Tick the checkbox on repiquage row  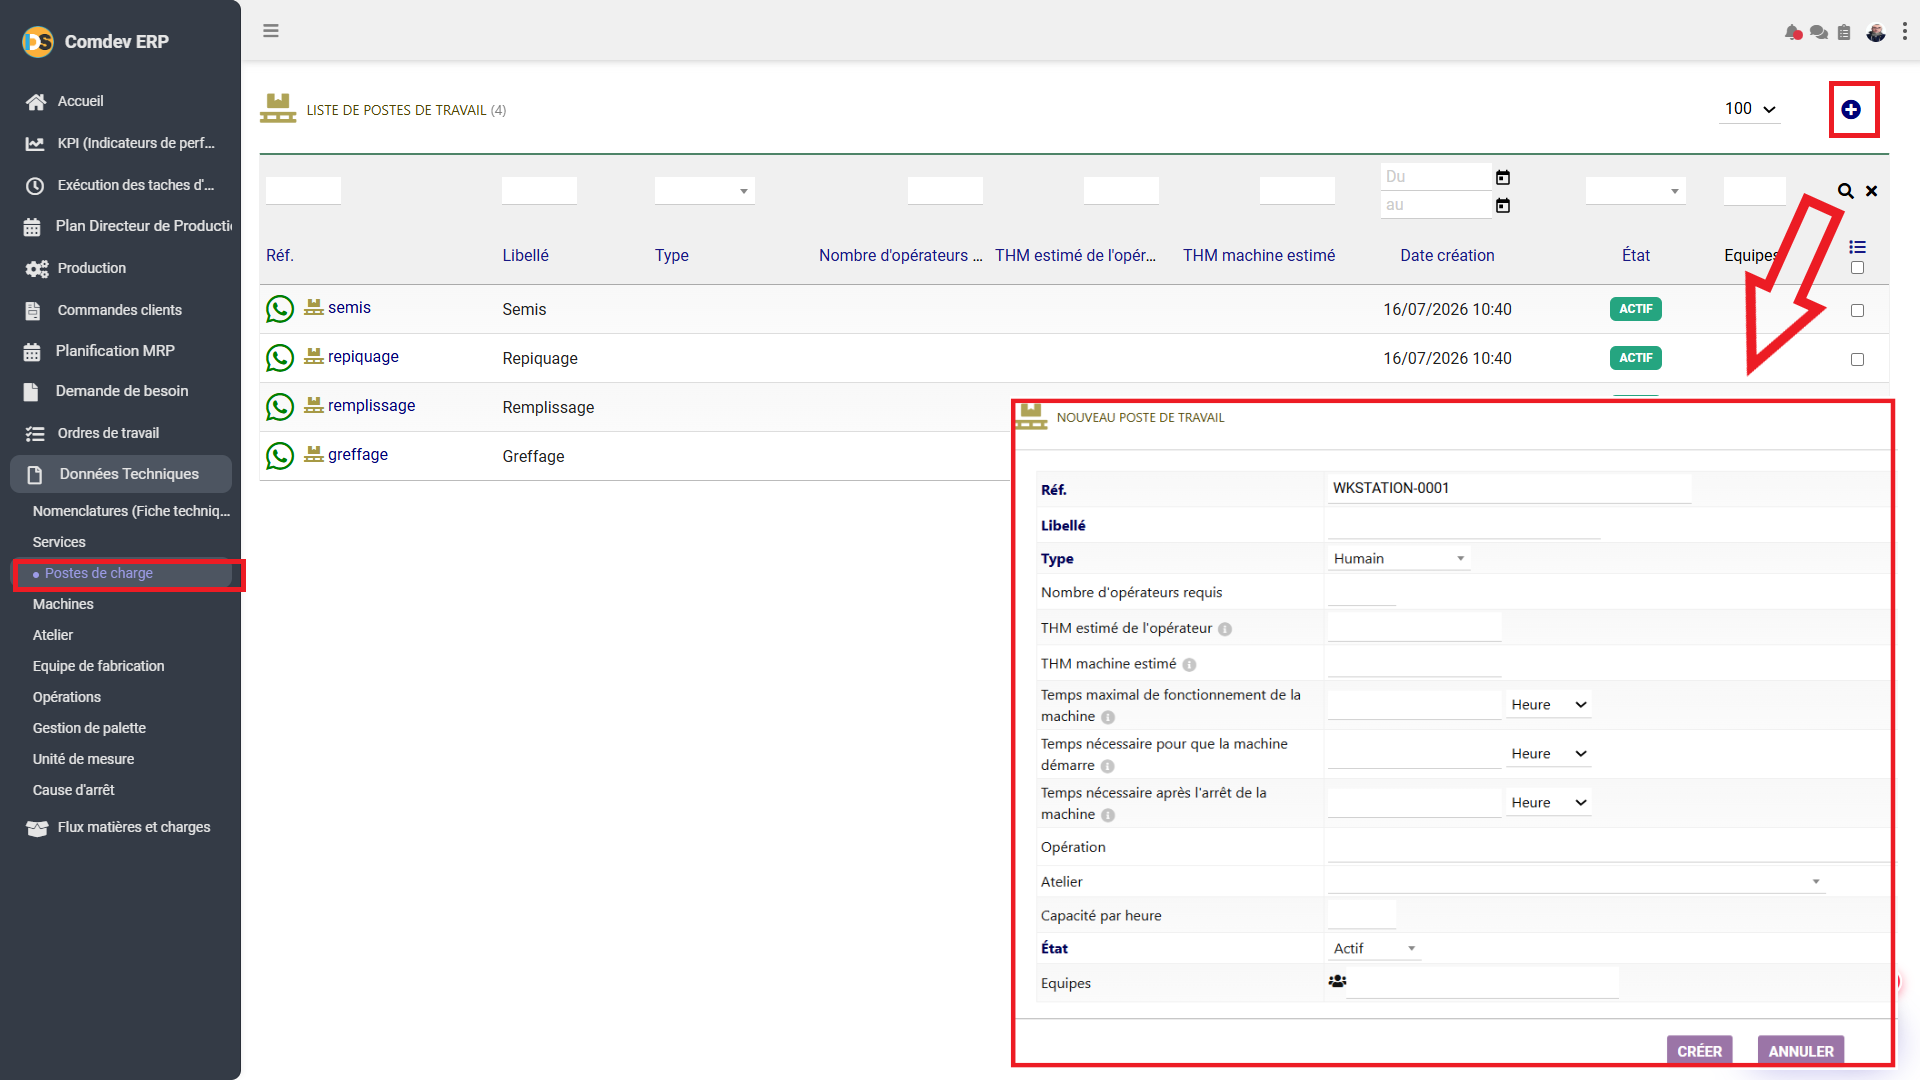tap(1857, 360)
